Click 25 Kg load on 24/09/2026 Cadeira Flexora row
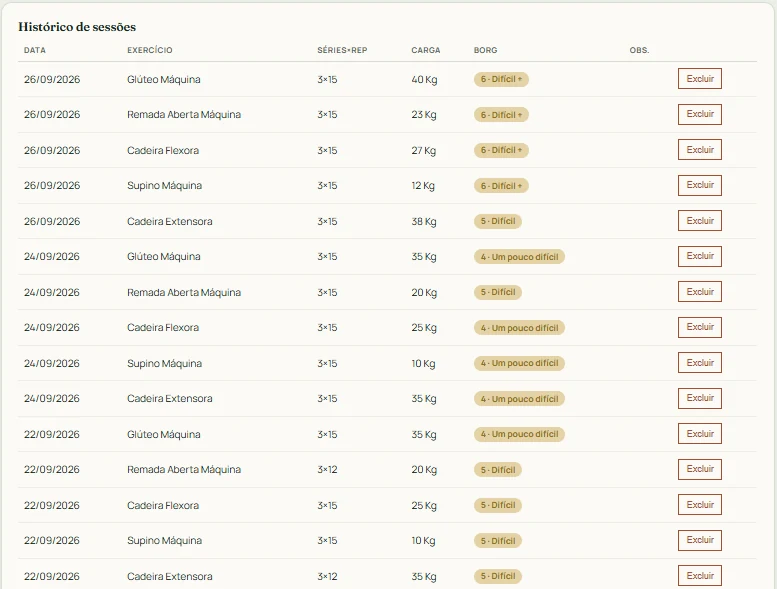Viewport: 777px width, 589px height. pyautogui.click(x=424, y=328)
